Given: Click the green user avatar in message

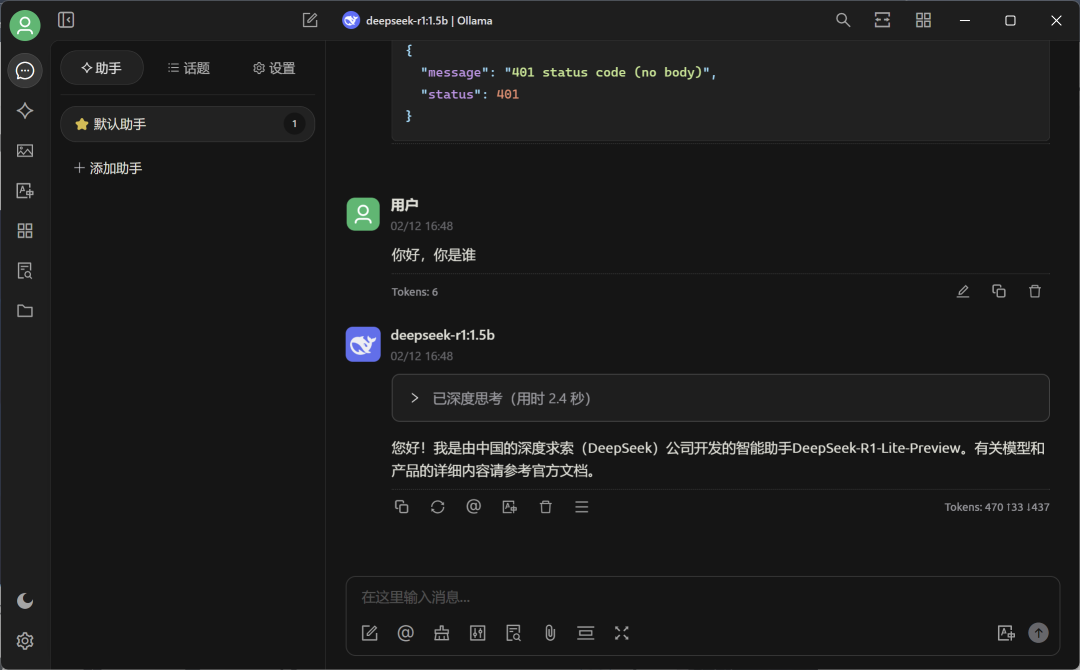Looking at the screenshot, I should 363,214.
